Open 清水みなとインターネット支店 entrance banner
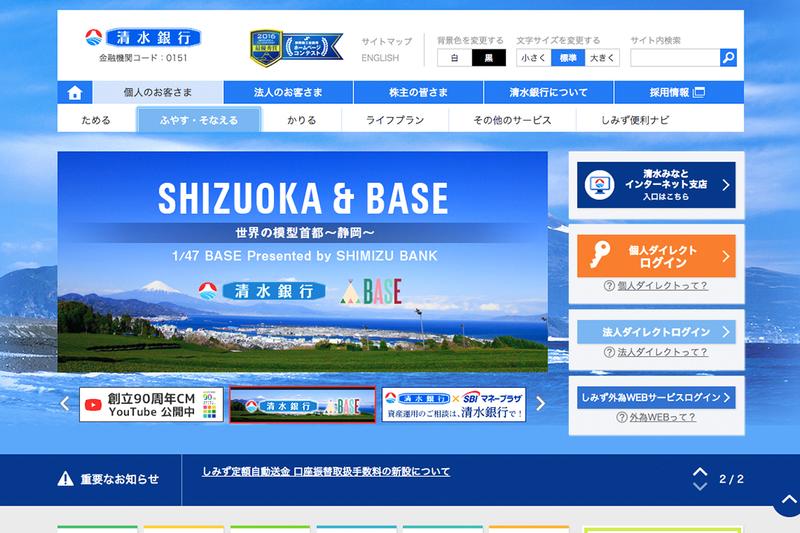Screen dimensions: 800x533 (656, 185)
